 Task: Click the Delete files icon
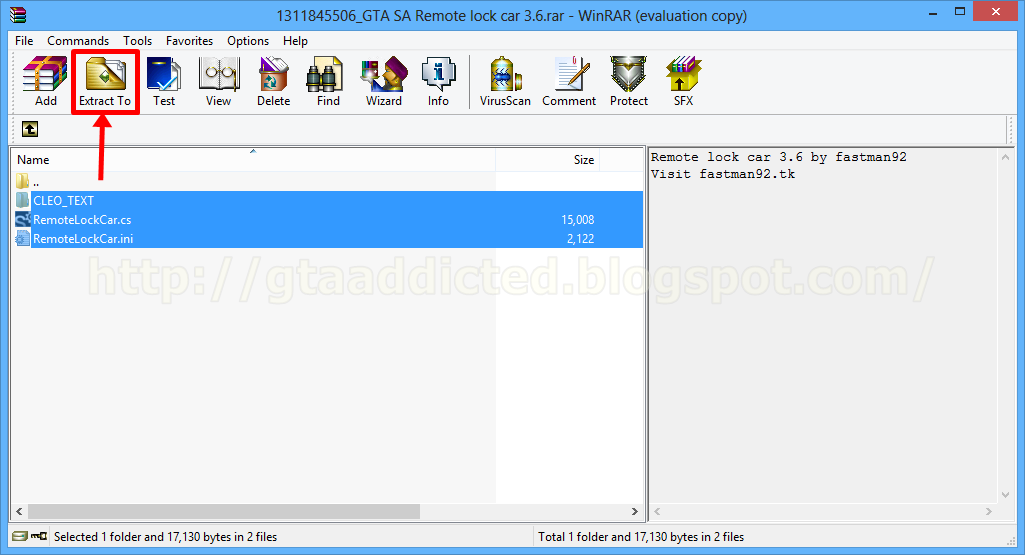pos(273,81)
